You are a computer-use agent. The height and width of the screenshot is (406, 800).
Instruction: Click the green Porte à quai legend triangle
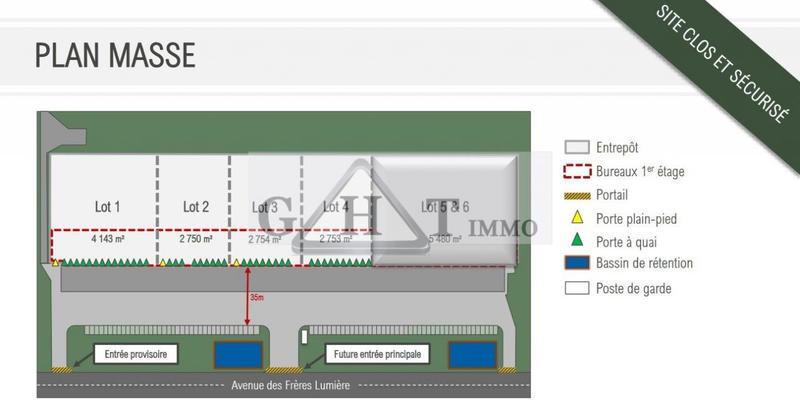tap(575, 241)
